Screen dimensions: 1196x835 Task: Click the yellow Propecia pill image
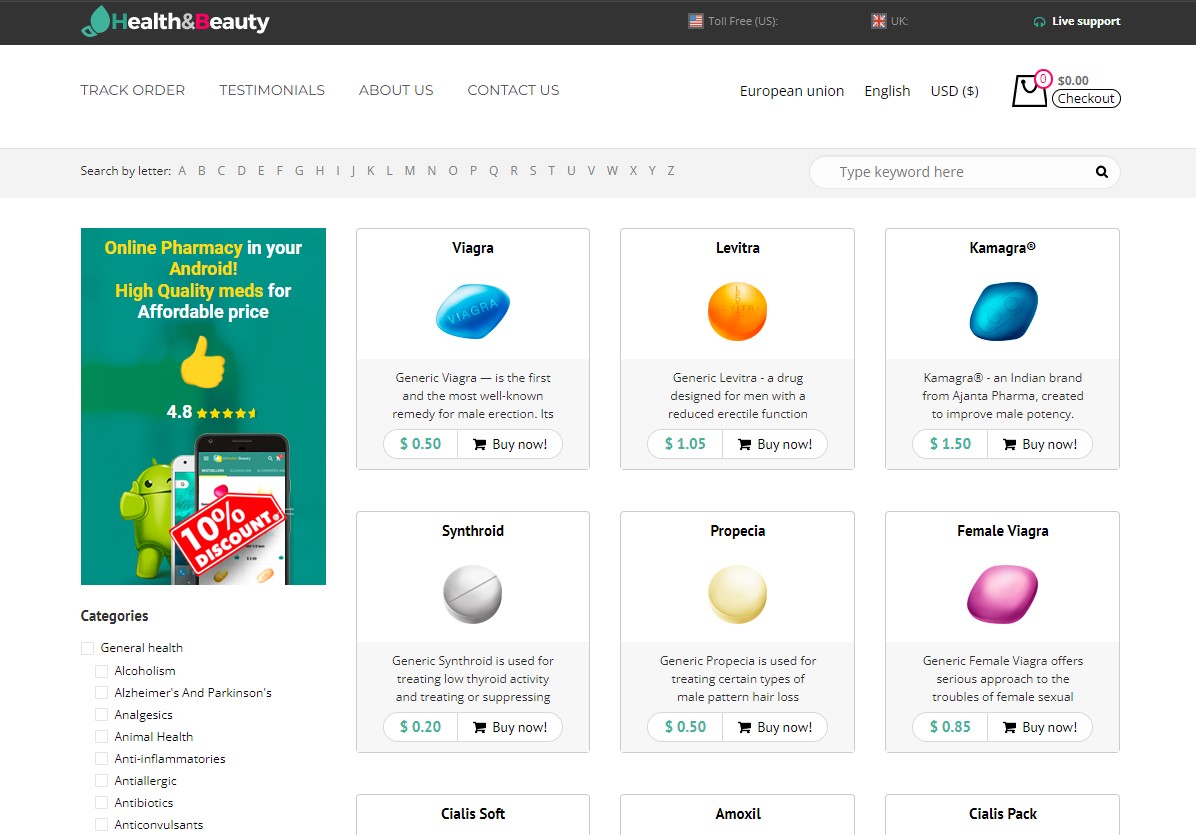pyautogui.click(x=737, y=594)
